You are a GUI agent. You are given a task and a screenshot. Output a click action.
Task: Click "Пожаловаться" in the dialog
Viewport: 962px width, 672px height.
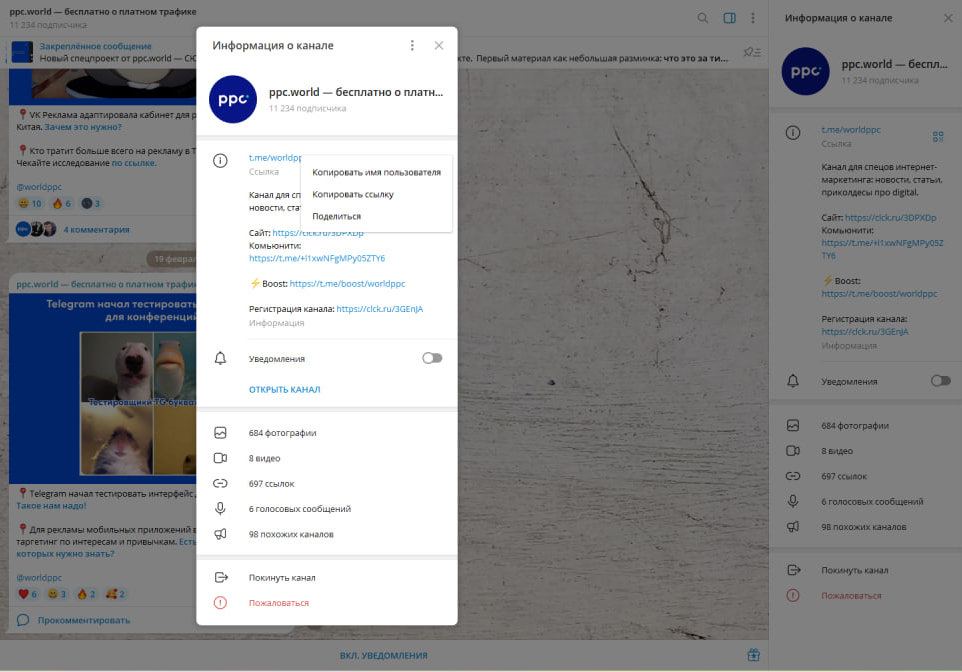278,603
